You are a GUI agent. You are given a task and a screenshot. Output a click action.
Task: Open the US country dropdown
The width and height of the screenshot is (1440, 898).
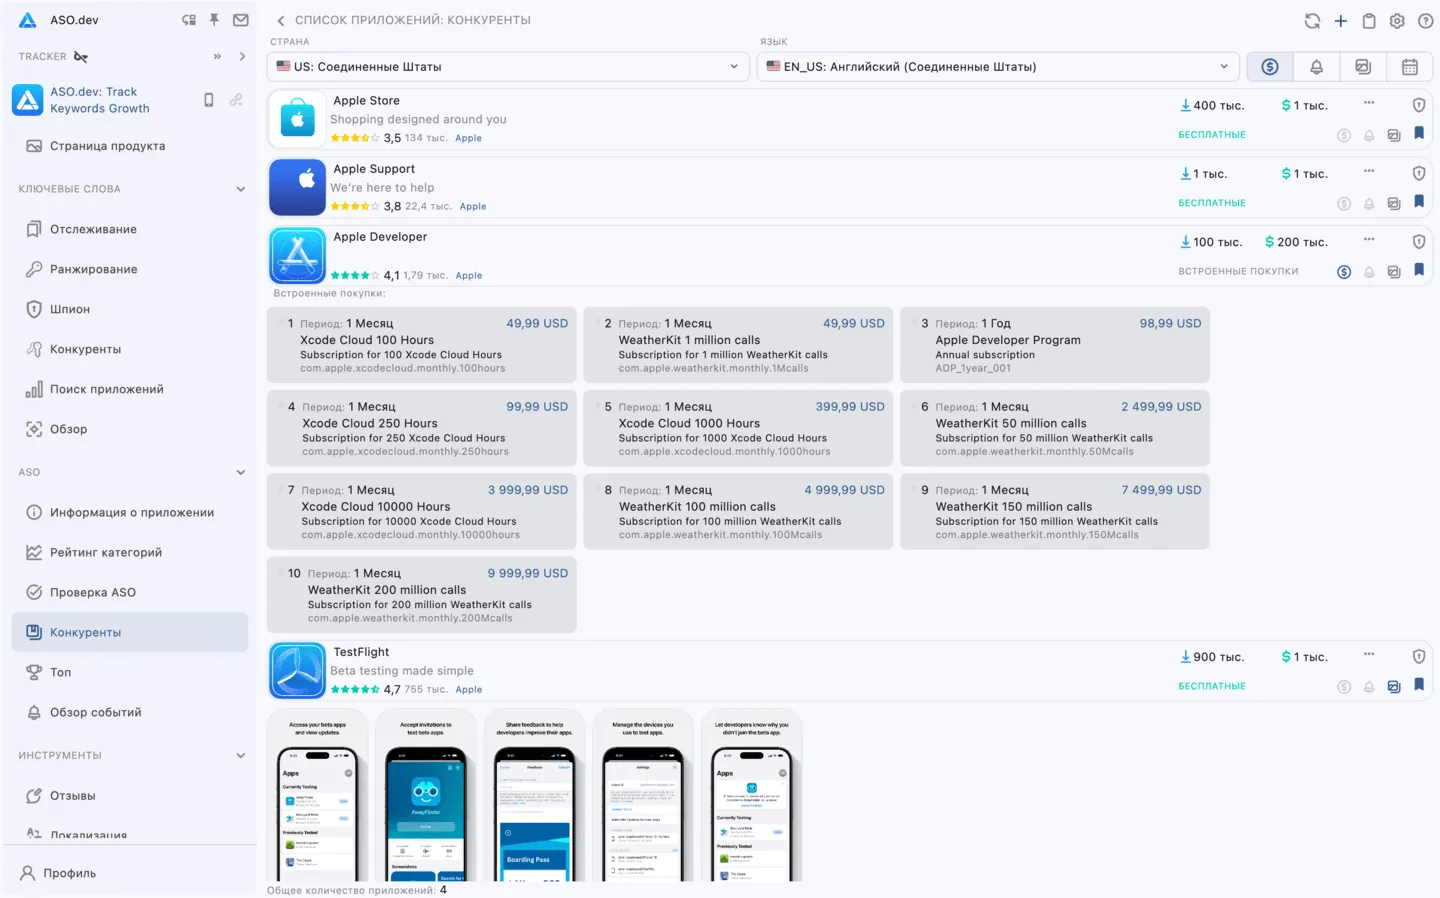pos(508,67)
